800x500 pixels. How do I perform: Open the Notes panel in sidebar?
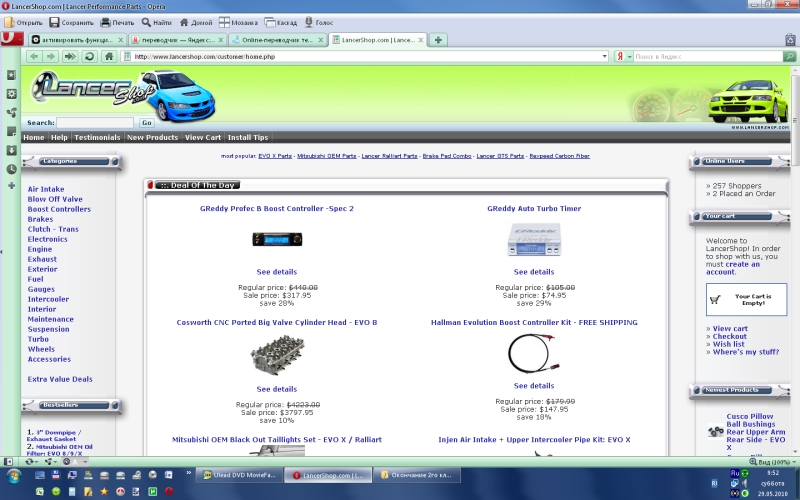coord(11,132)
